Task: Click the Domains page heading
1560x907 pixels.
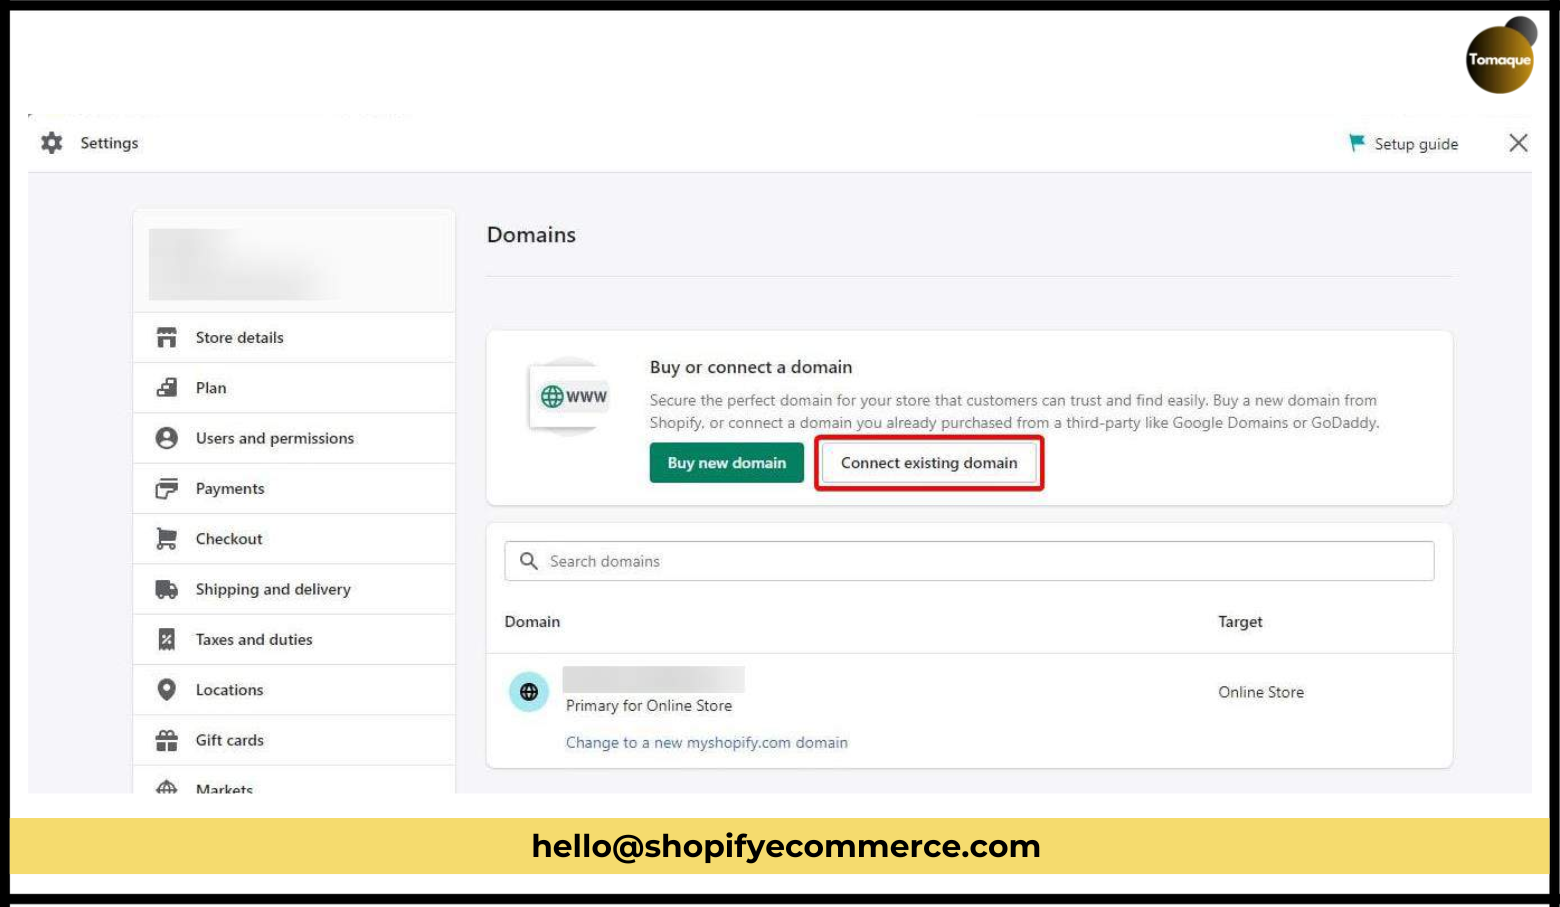Action: coord(531,235)
